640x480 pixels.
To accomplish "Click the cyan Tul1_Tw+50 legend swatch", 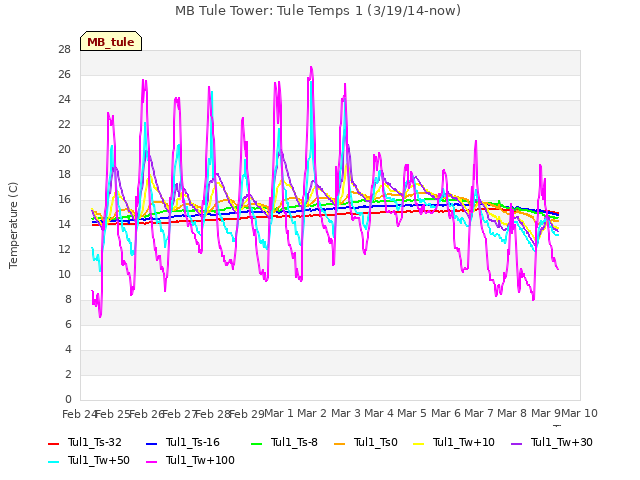I will [x=53, y=461].
